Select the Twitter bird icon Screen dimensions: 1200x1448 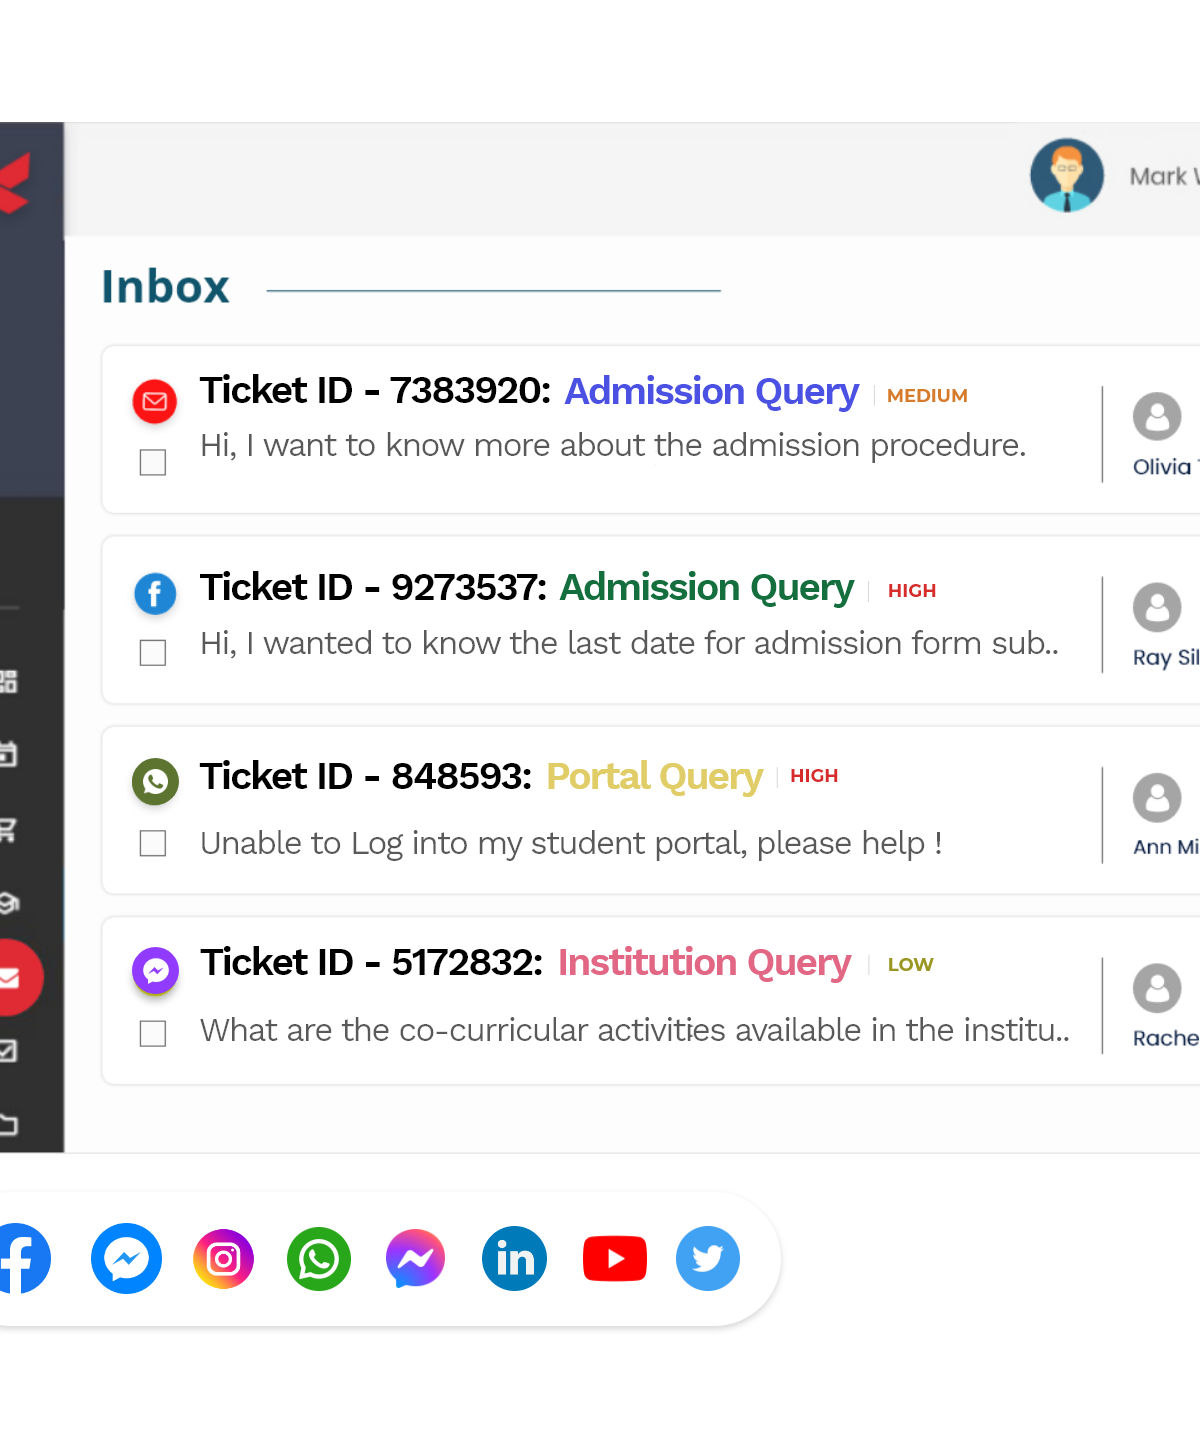click(708, 1258)
